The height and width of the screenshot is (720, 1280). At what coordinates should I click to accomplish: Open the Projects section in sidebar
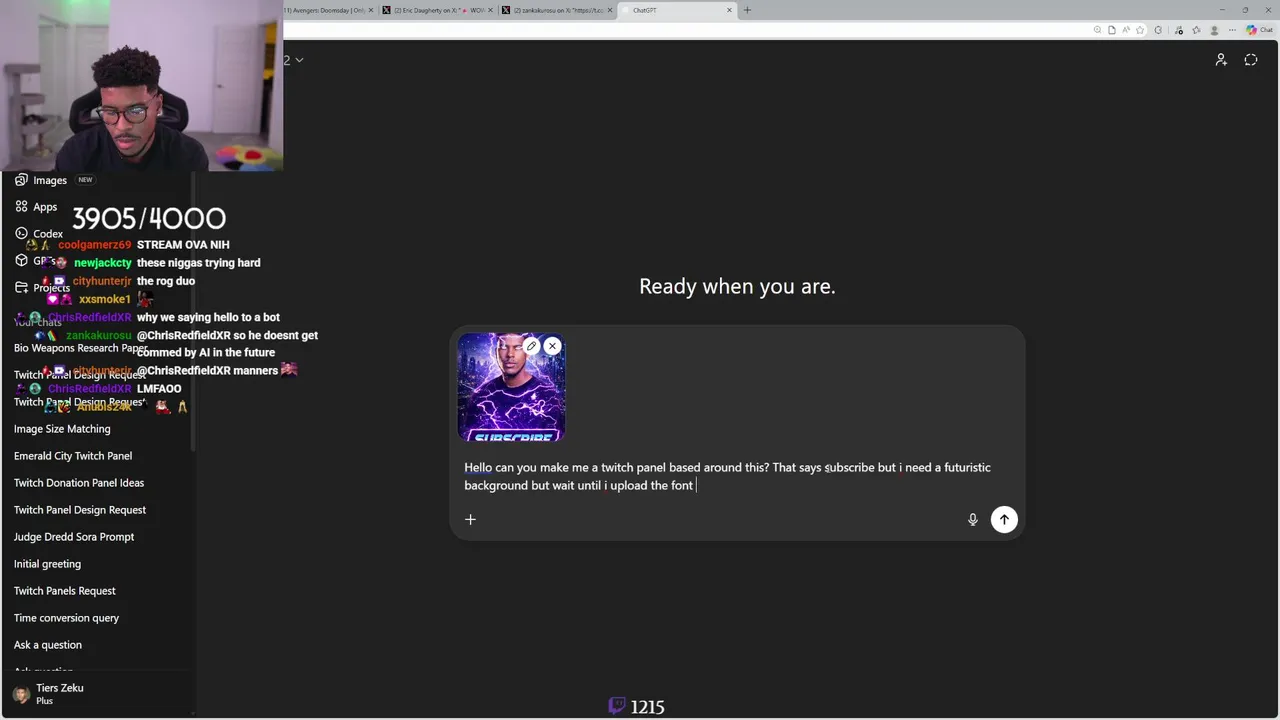pos(42,288)
